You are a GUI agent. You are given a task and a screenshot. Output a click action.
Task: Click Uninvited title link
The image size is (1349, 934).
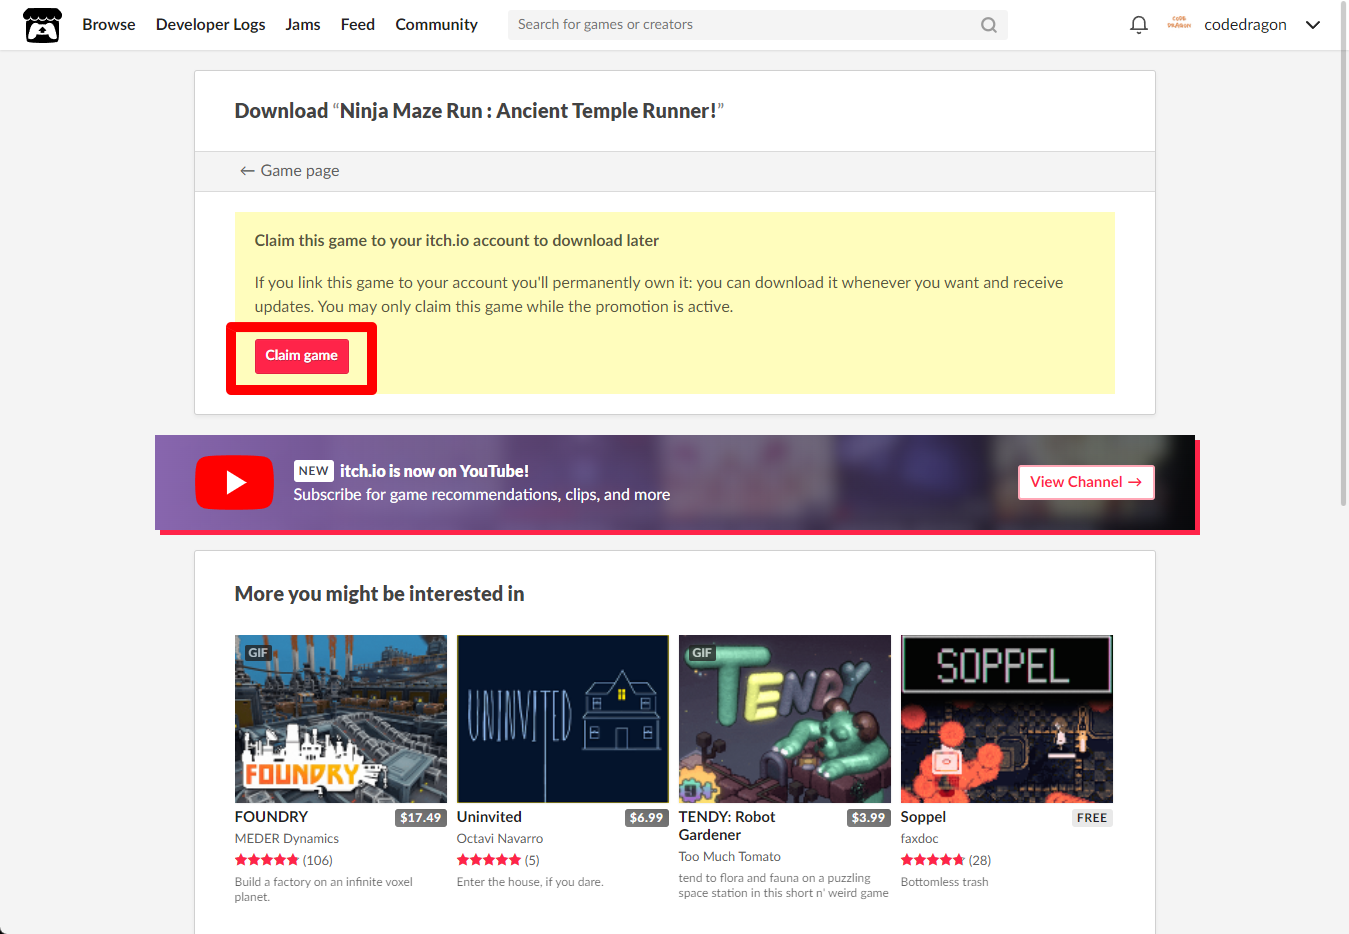(x=489, y=817)
